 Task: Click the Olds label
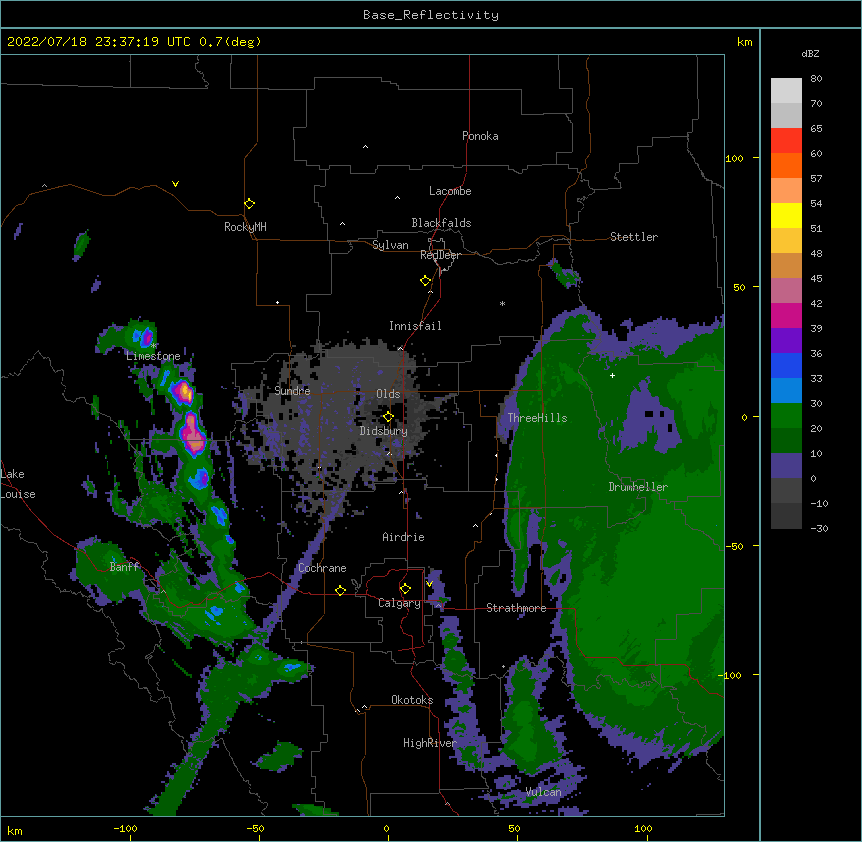(x=388, y=394)
